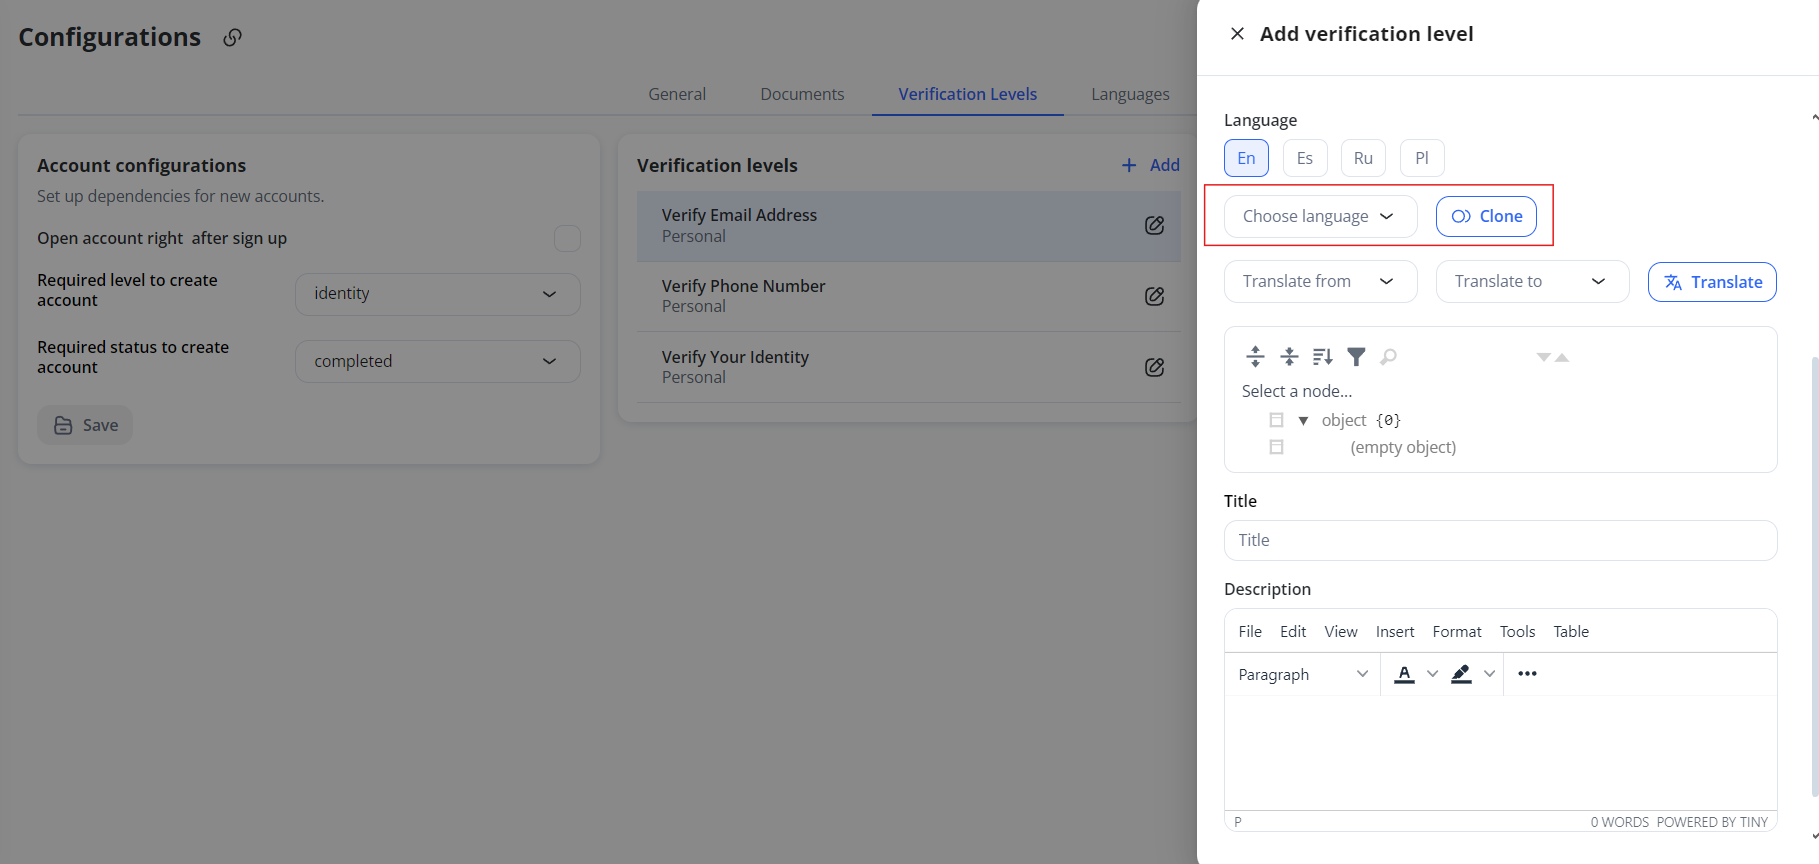Open the Paragraph format dropdown
Screen dimensions: 1819x864
click(1302, 674)
